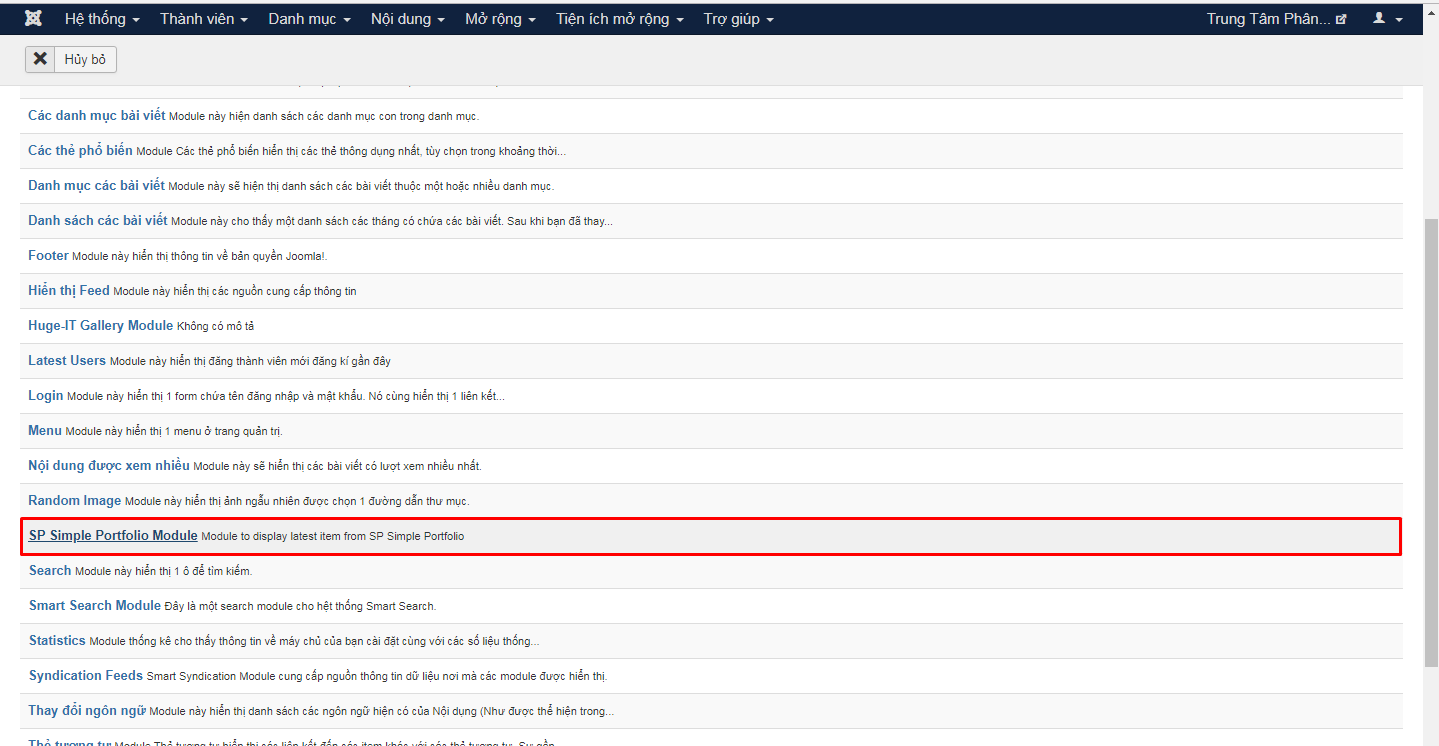Select the SP Simple Portfolio Module
Image resolution: width=1439 pixels, height=746 pixels.
point(113,535)
